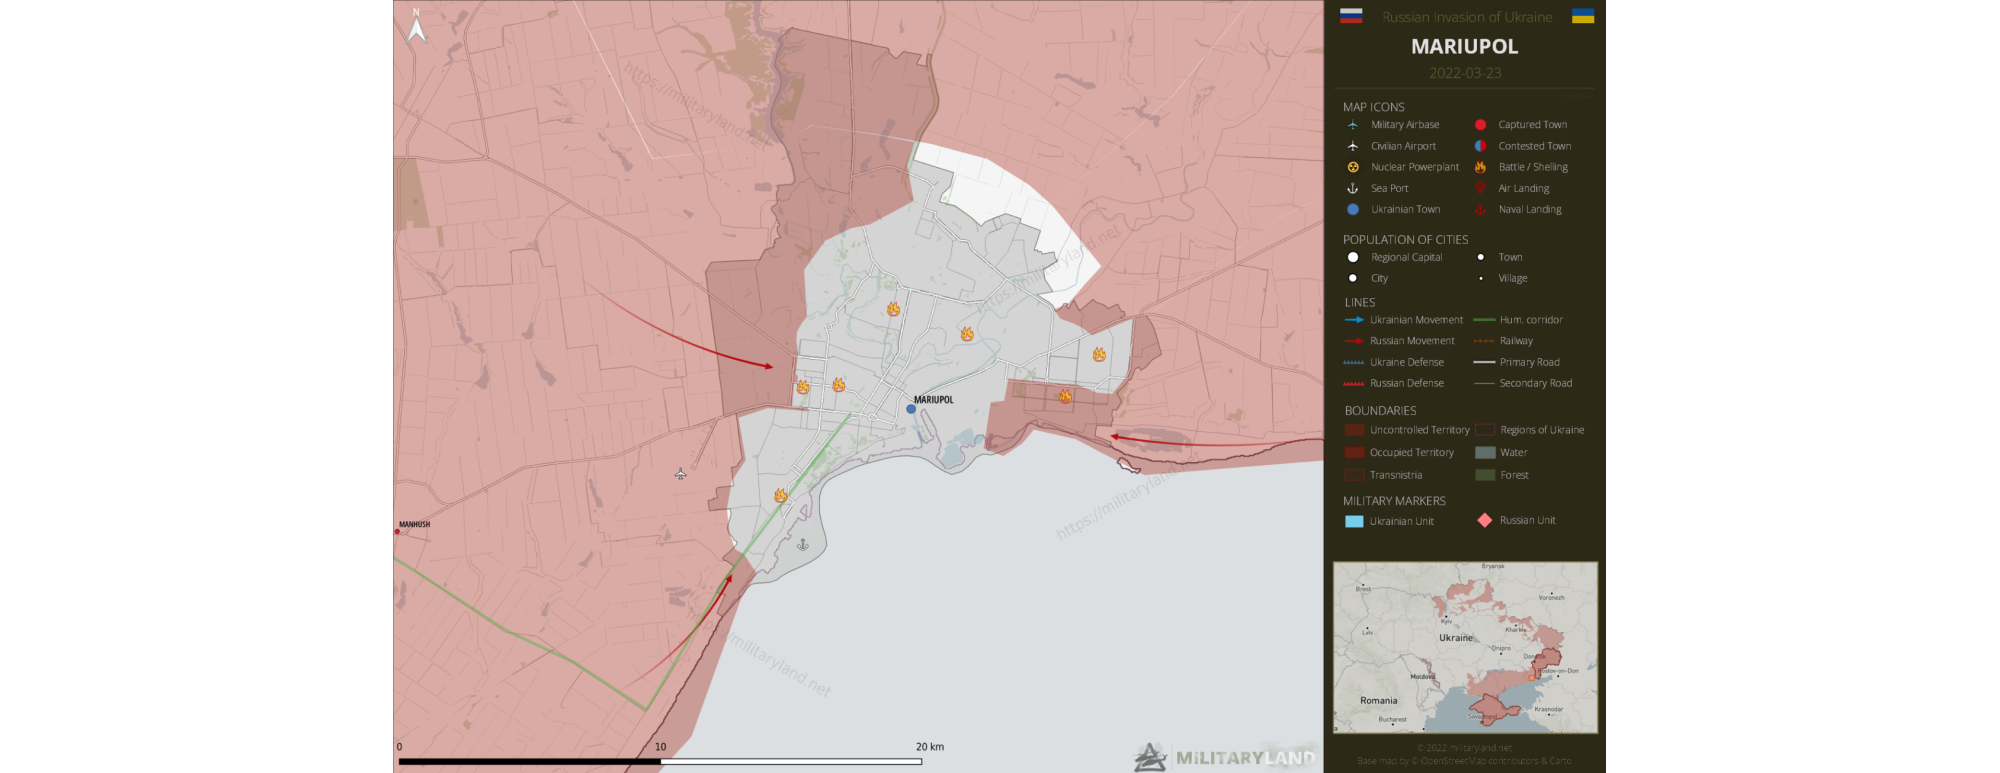This screenshot has width=2000, height=773.
Task: Click the Ukrainian flag in the header
Action: pyautogui.click(x=1583, y=16)
